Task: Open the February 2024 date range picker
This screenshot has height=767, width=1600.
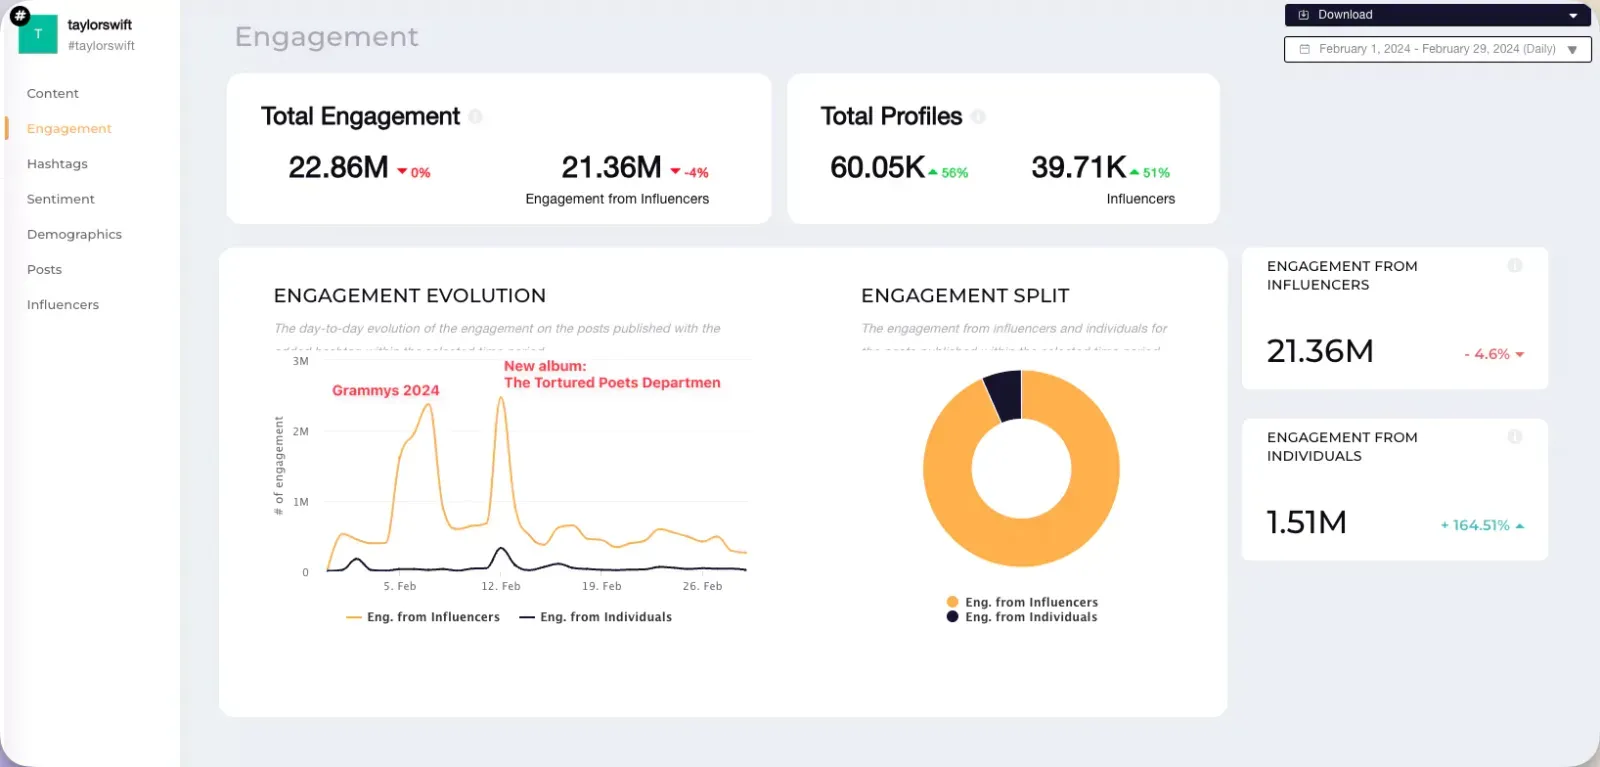Action: coord(1437,49)
